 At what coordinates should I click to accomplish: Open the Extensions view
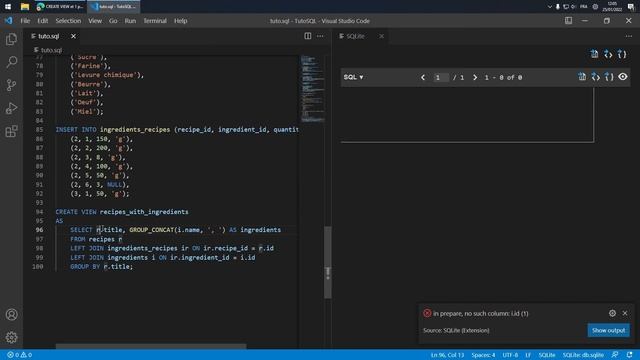tap(11, 131)
